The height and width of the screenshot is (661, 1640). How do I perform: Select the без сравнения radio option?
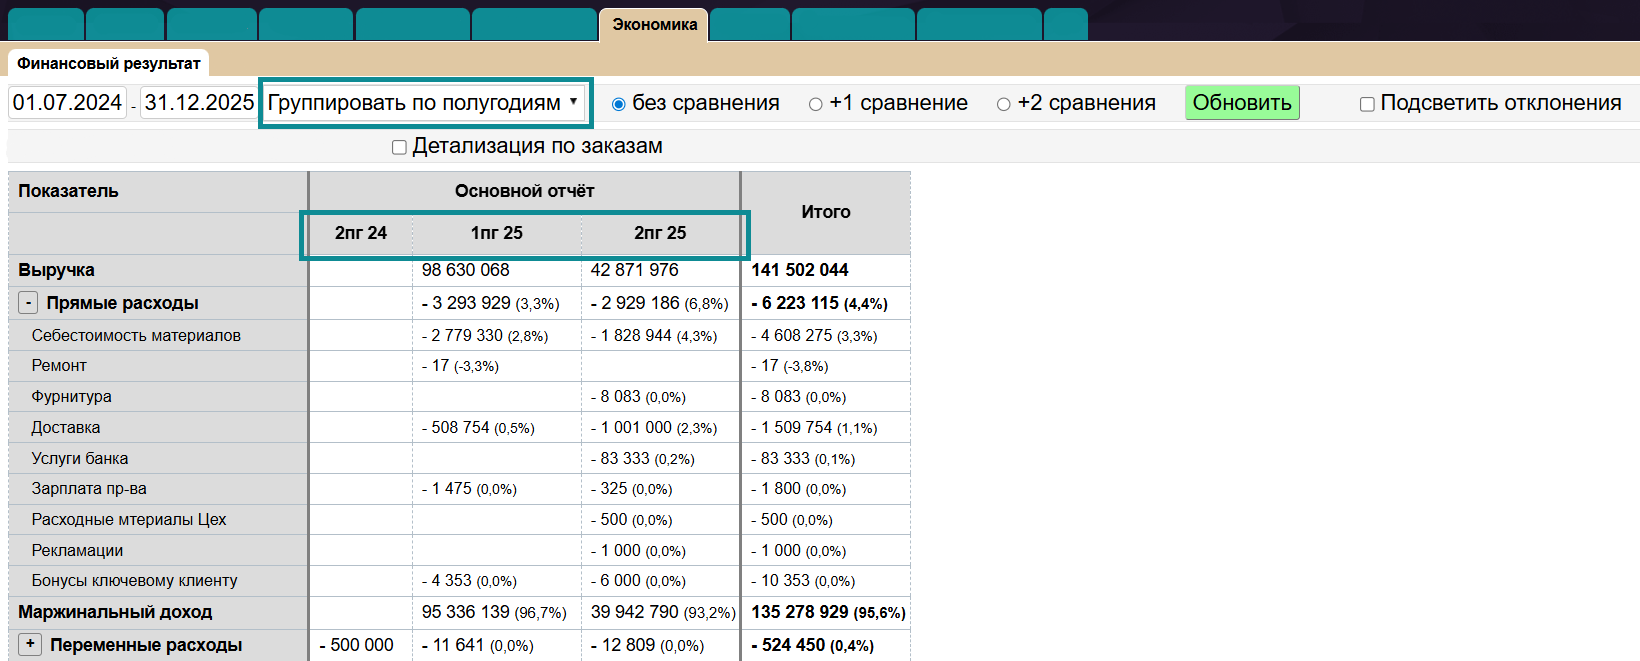619,104
